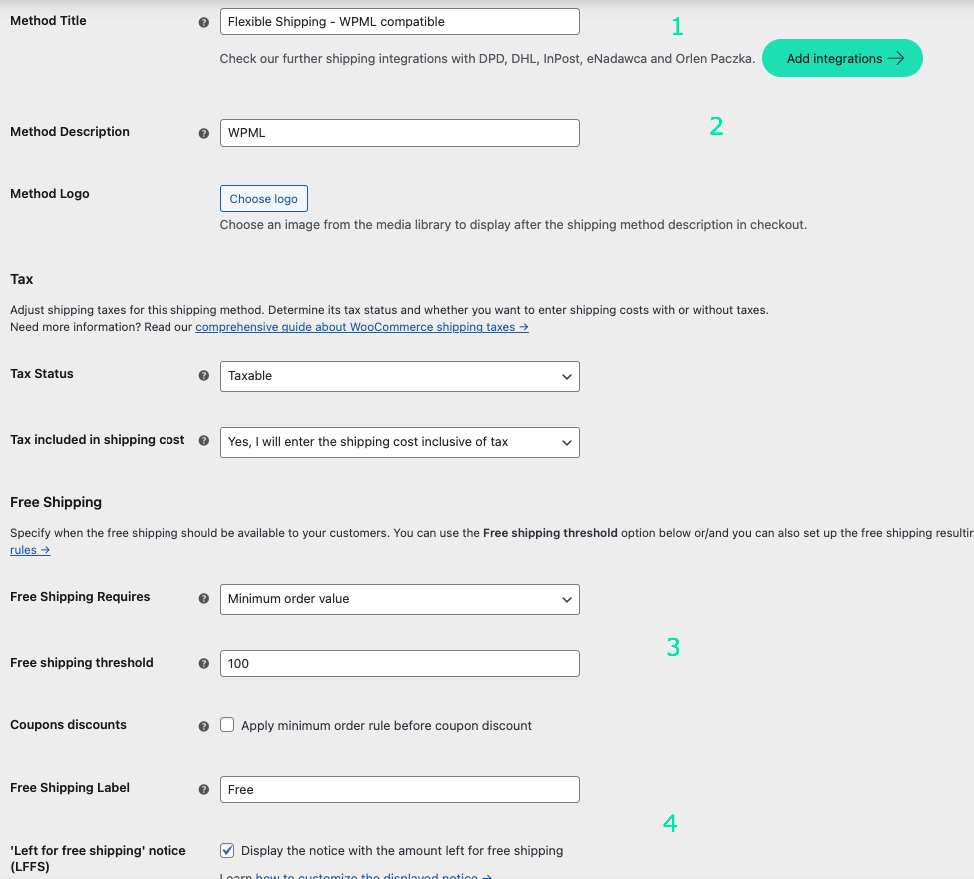The height and width of the screenshot is (879, 974).
Task: Disable the left for free shipping notice display
Action: (227, 850)
